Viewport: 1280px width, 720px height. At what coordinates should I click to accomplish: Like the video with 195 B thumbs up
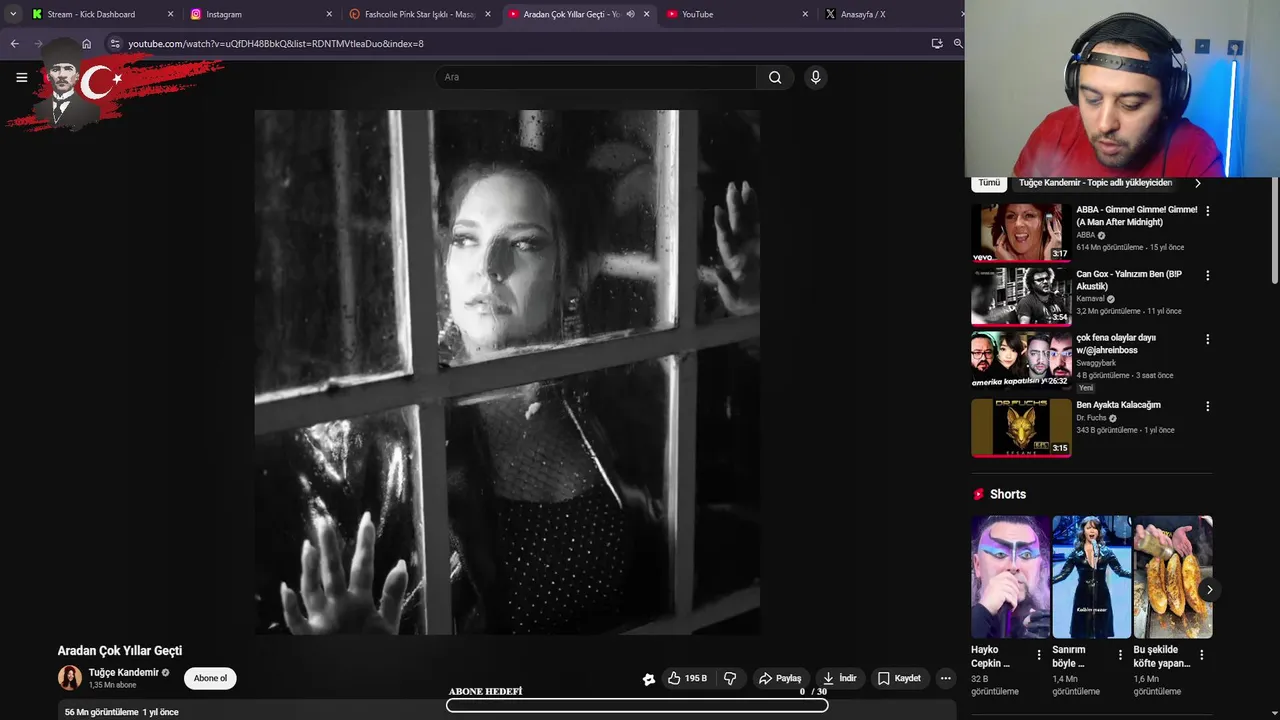[x=687, y=678]
